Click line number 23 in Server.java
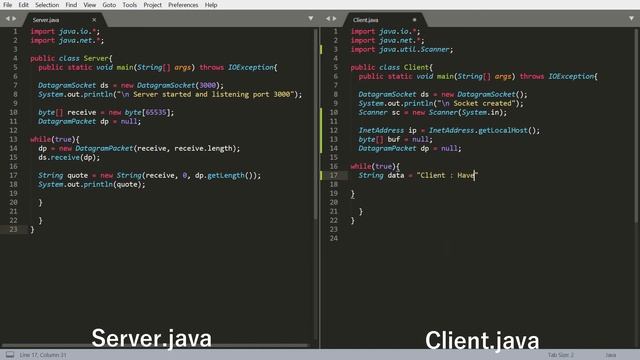This screenshot has height=360, width=640. click(13, 229)
